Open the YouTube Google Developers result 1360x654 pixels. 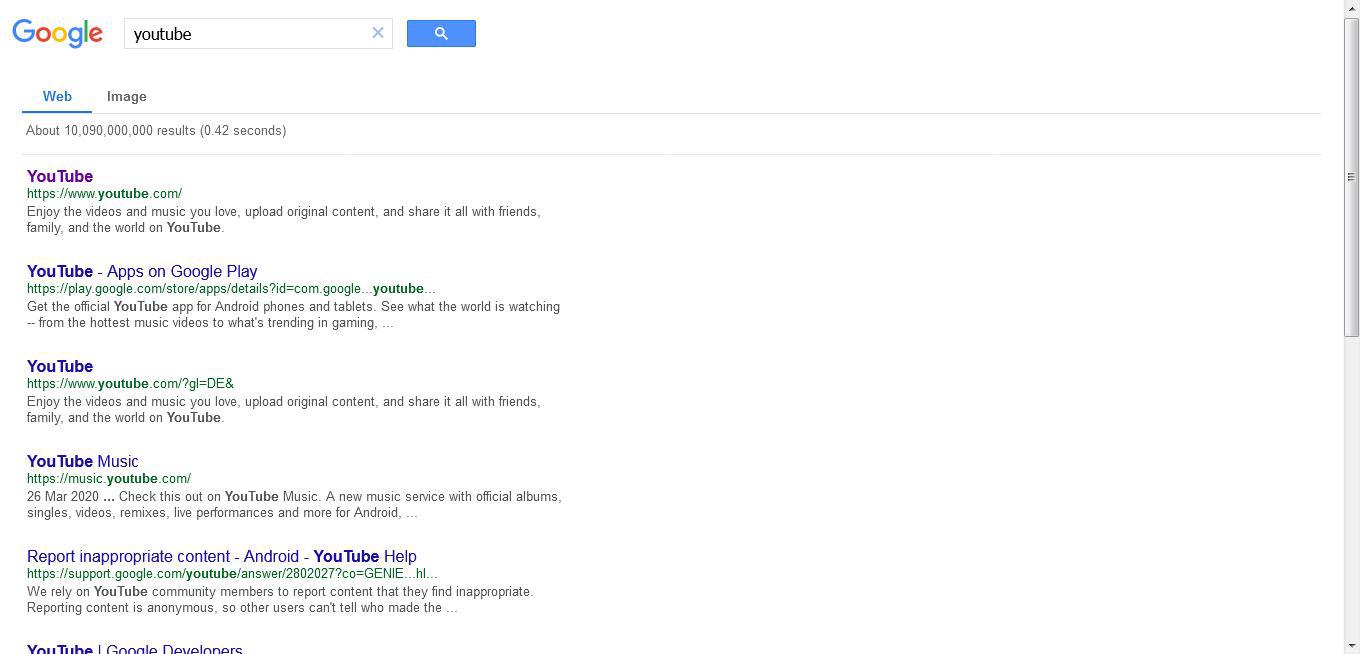click(x=134, y=649)
